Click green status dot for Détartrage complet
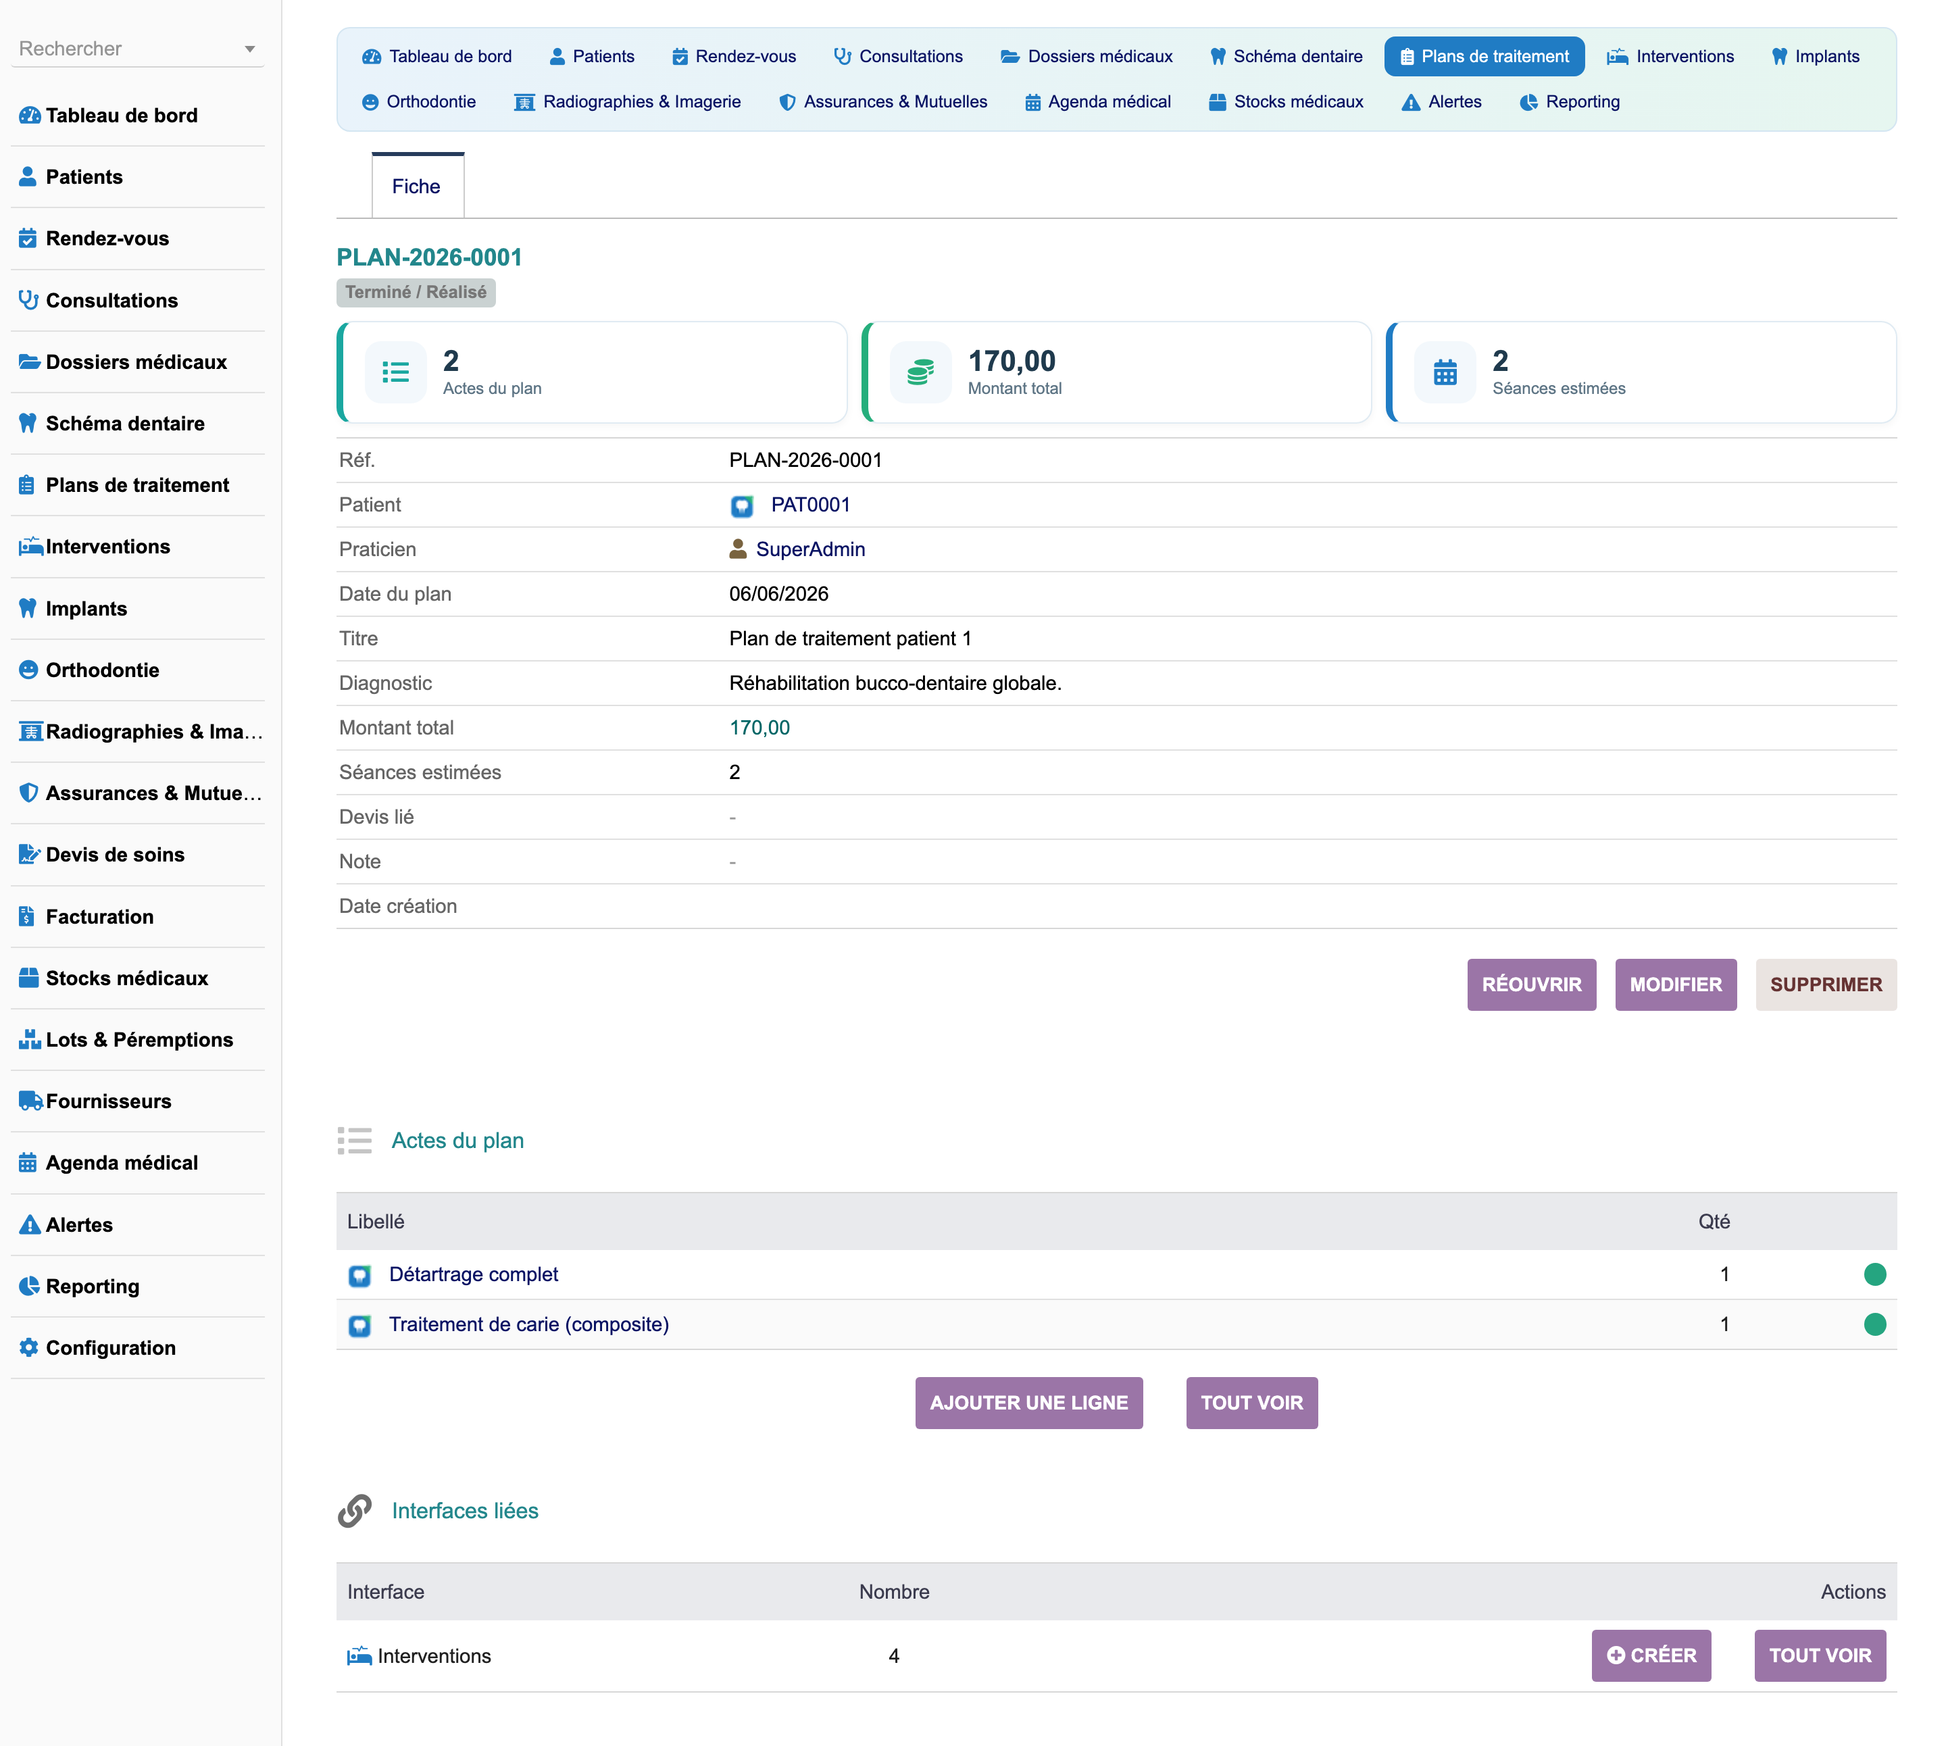This screenshot has height=1746, width=1946. click(x=1875, y=1274)
